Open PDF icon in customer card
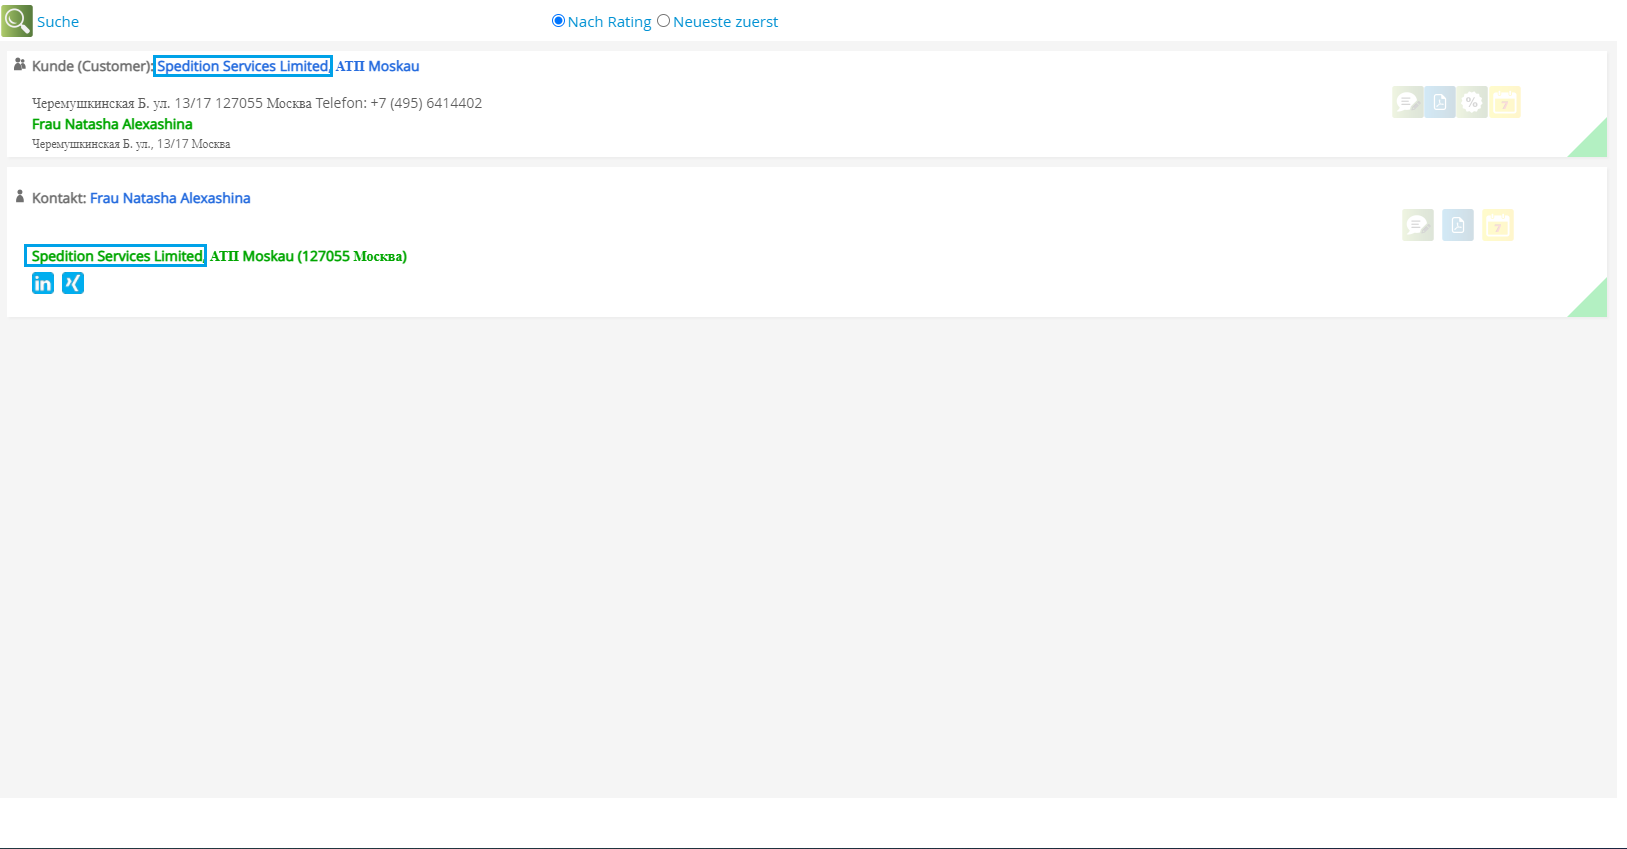Image resolution: width=1627 pixels, height=849 pixels. 1440,102
